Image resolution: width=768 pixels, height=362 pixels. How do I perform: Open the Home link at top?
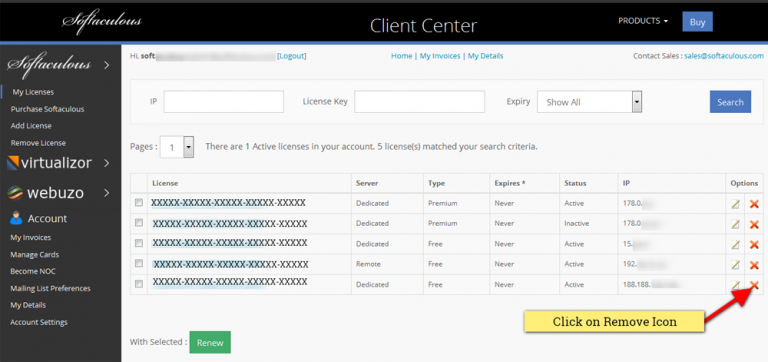[402, 56]
